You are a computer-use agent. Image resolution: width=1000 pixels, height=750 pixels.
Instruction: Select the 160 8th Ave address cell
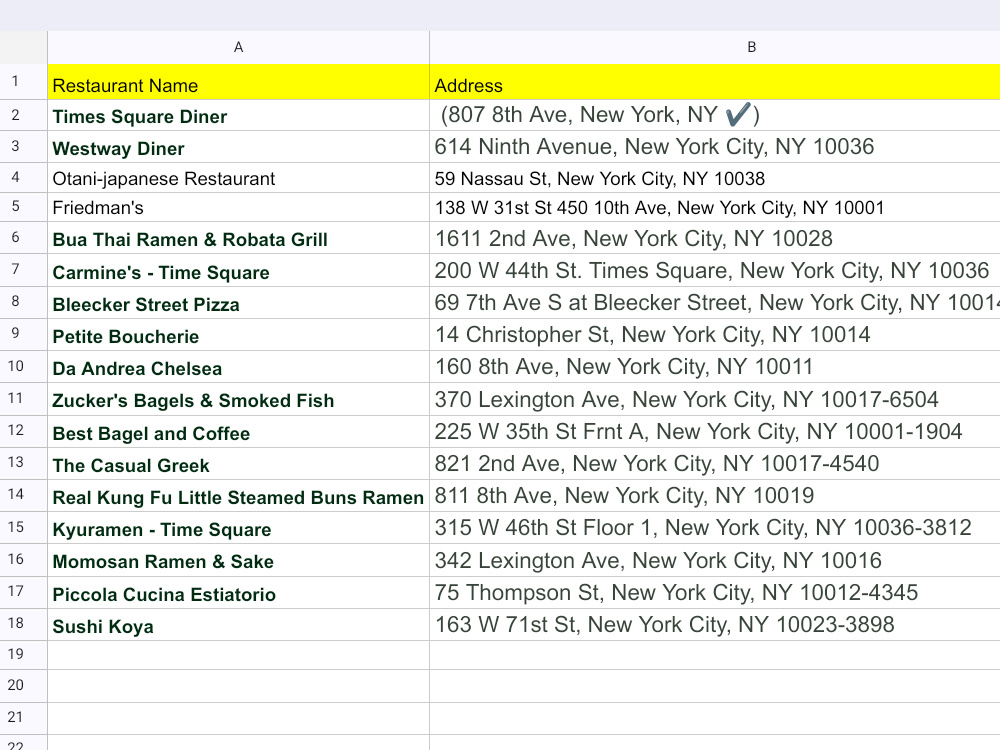[715, 367]
